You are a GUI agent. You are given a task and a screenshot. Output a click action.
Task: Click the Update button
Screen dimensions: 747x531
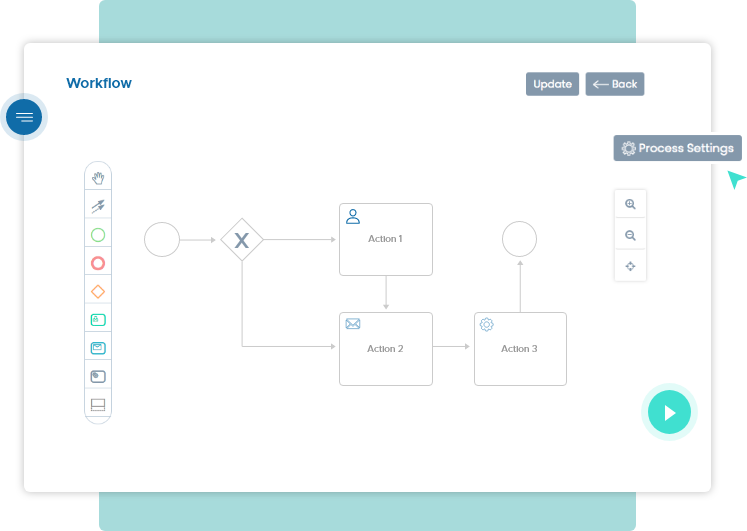click(552, 84)
